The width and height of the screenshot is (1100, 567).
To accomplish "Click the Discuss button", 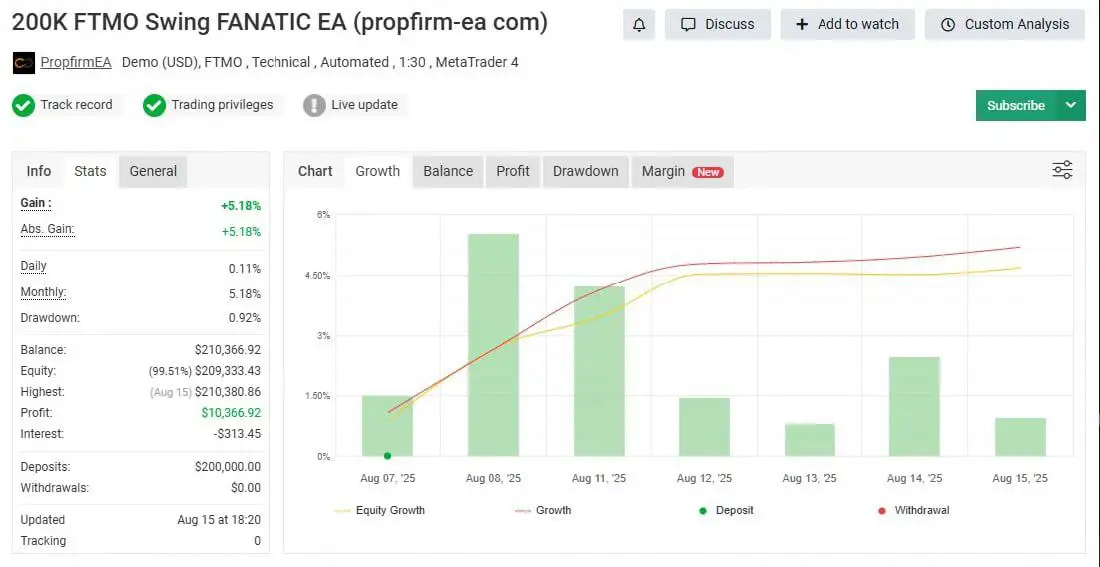I will point(717,24).
